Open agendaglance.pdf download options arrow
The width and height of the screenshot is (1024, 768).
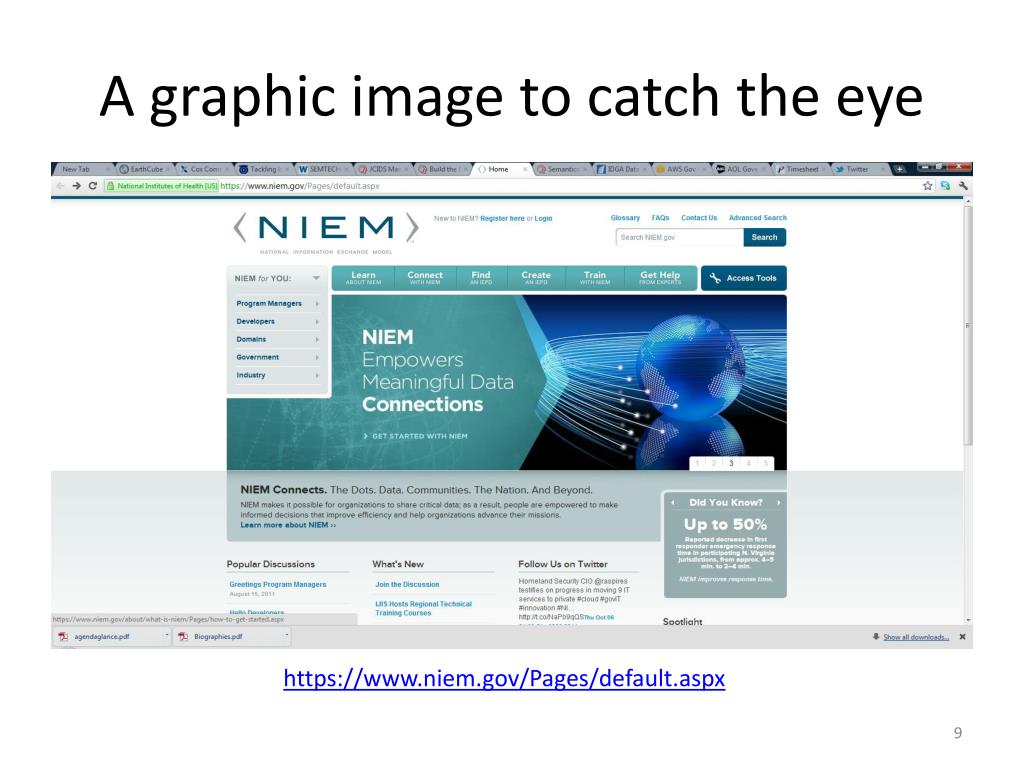pyautogui.click(x=167, y=635)
